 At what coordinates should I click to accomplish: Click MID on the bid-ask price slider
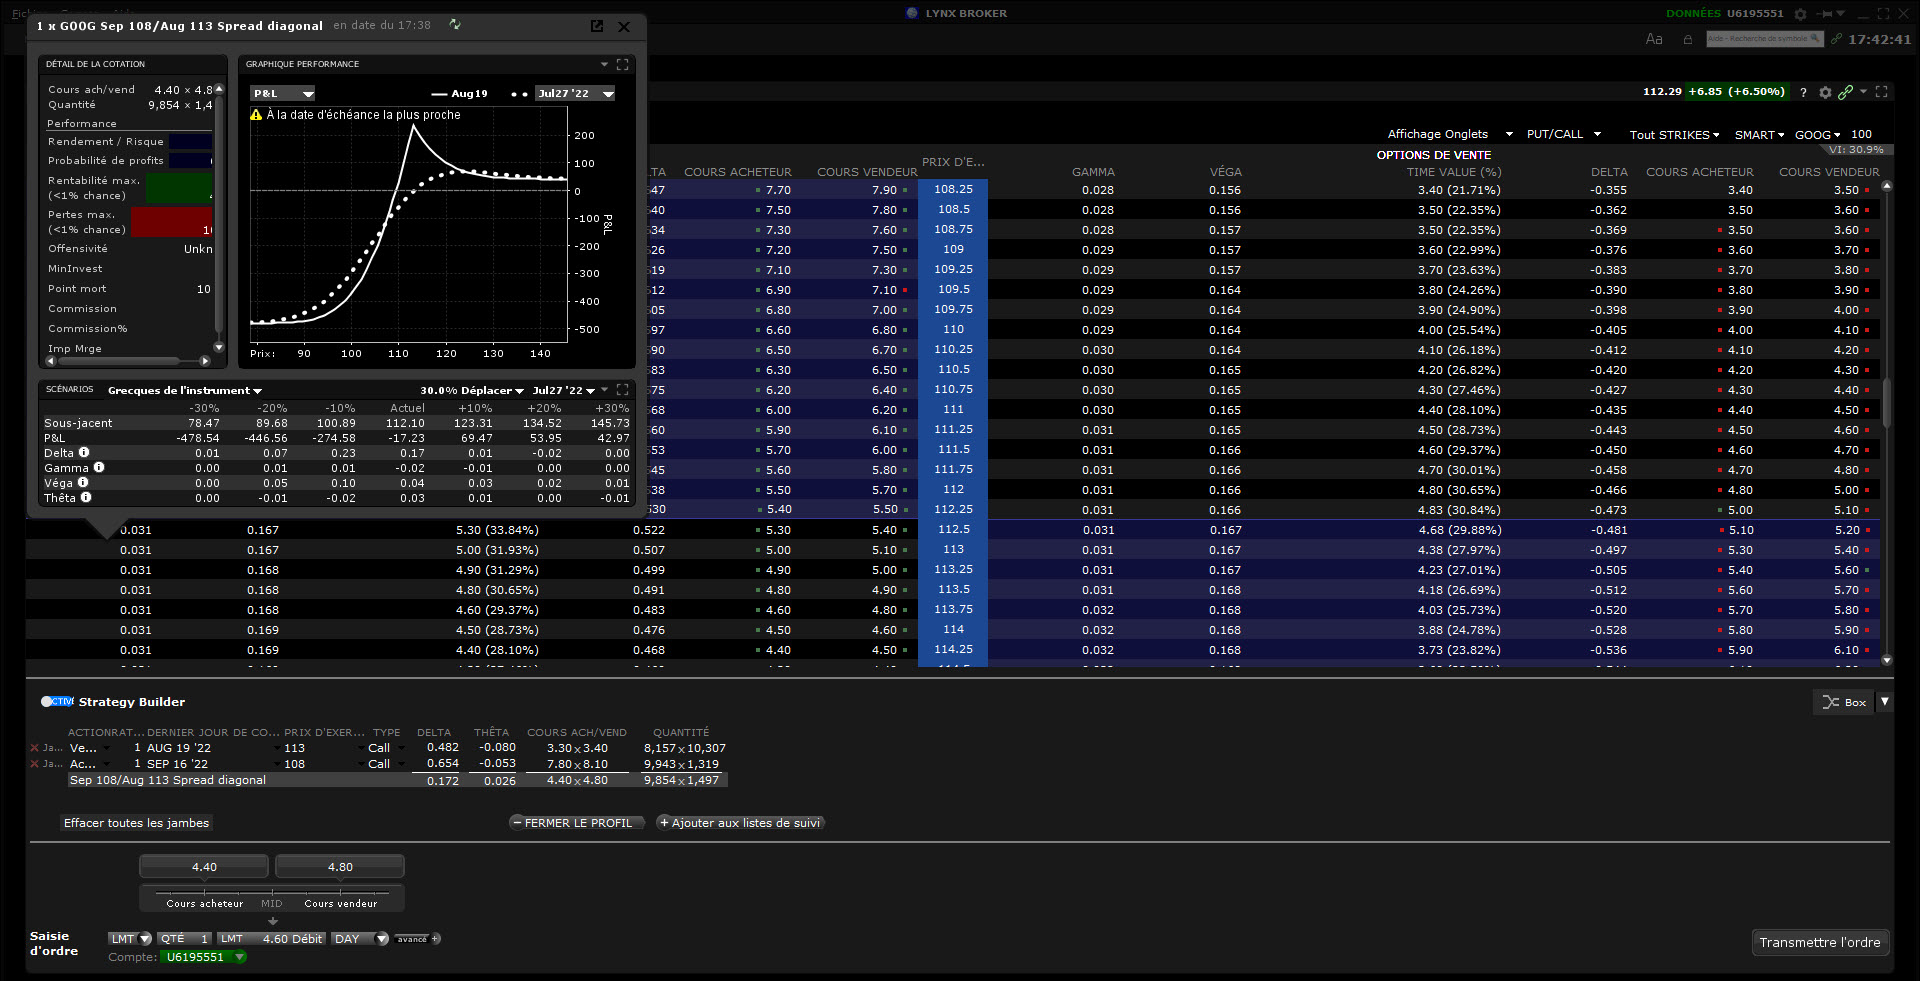point(272,903)
